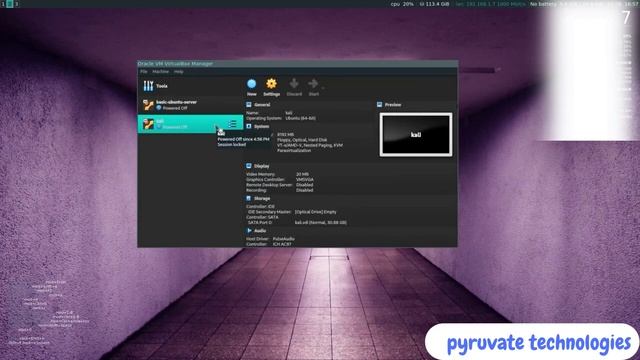Click the kali.vdi SATA disk entry
The image size is (640, 360).
[321, 222]
